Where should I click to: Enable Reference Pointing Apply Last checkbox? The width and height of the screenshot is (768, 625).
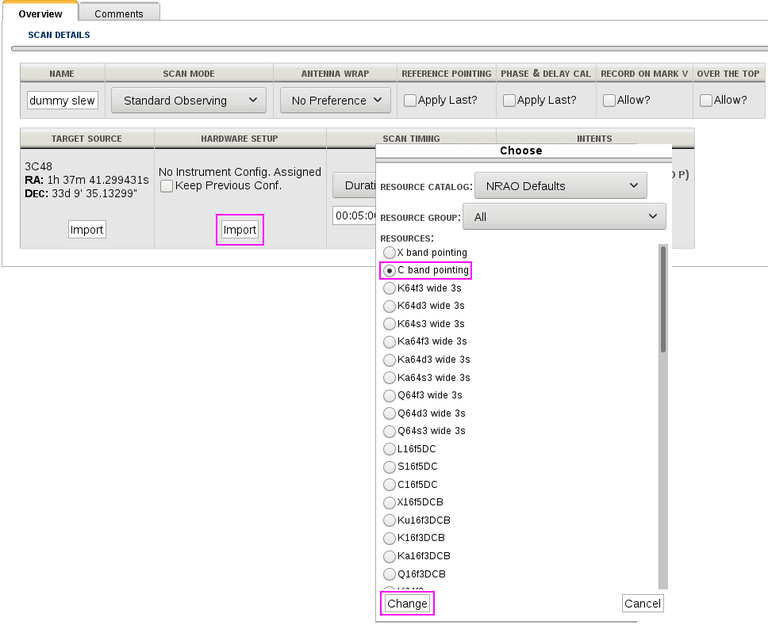(410, 100)
